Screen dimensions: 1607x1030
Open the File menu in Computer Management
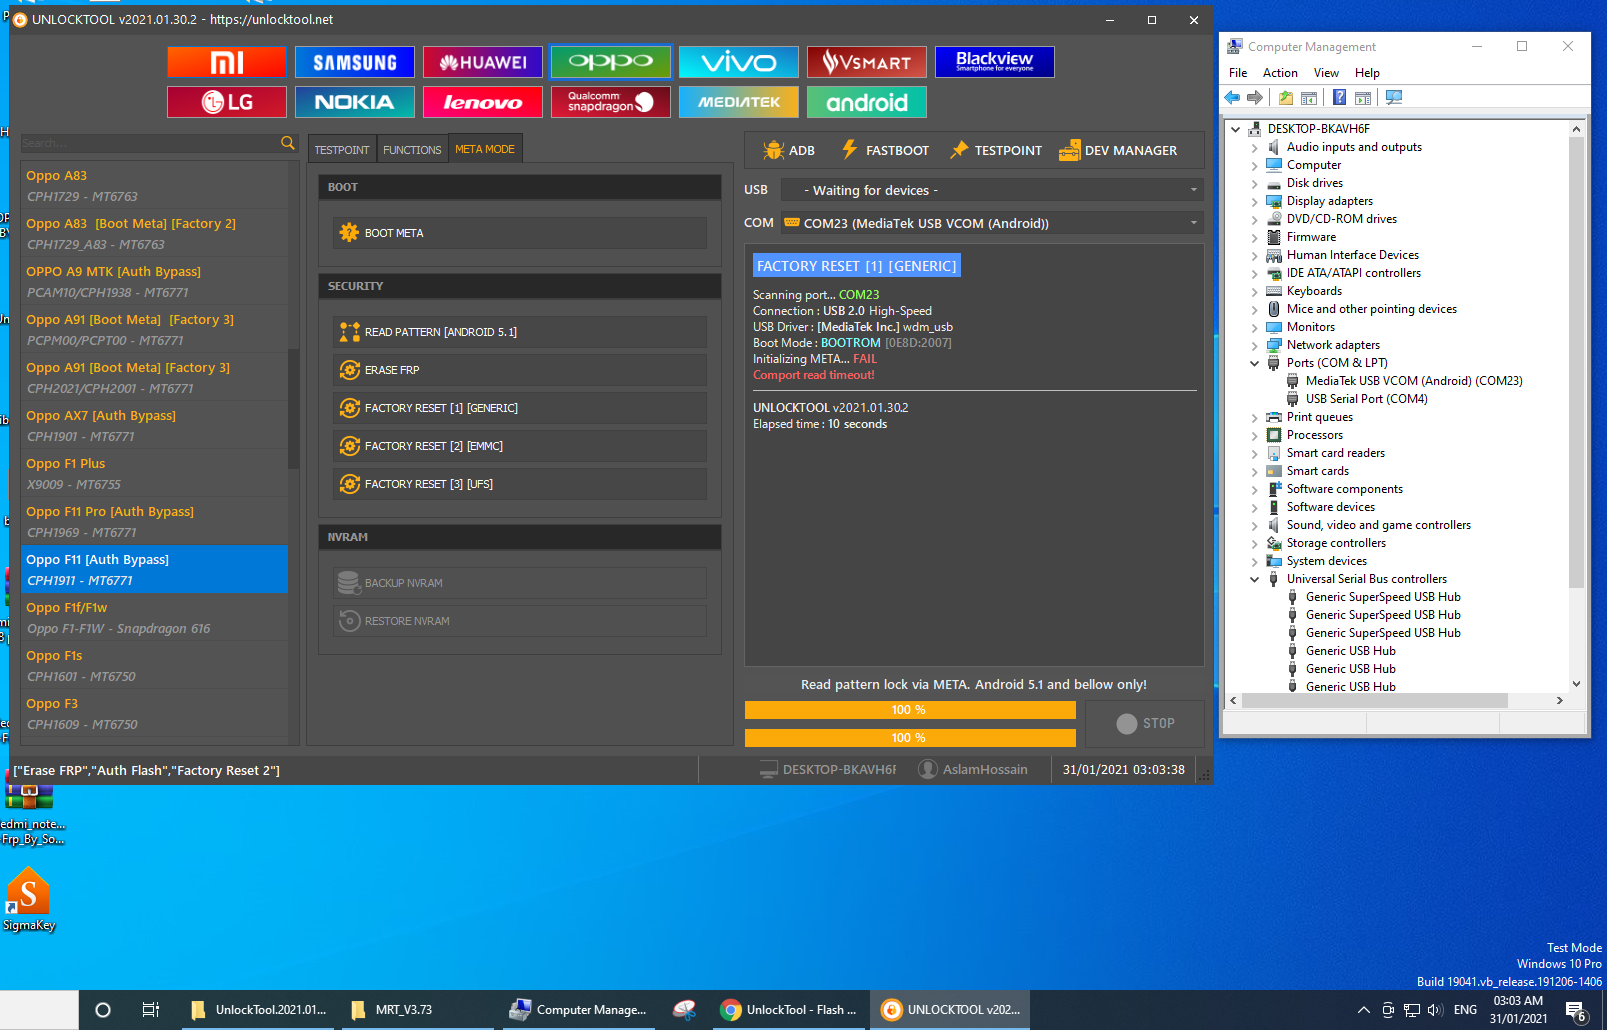click(x=1238, y=73)
